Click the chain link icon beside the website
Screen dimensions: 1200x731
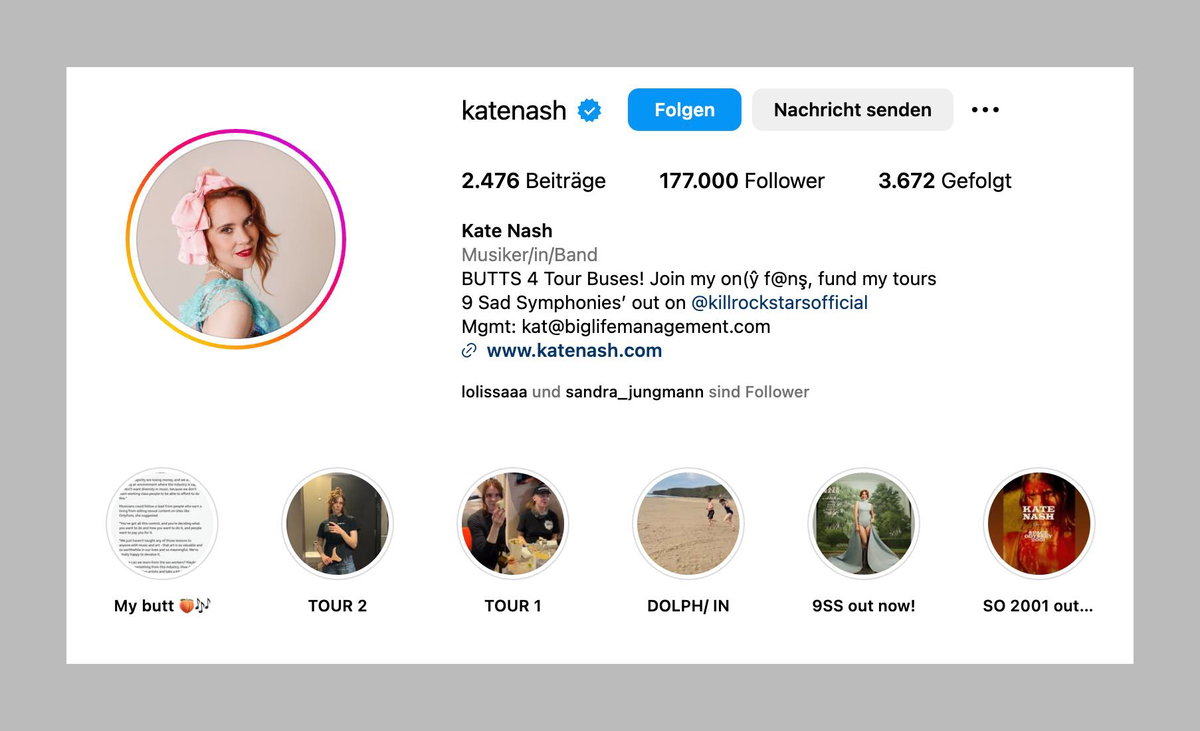pos(468,351)
